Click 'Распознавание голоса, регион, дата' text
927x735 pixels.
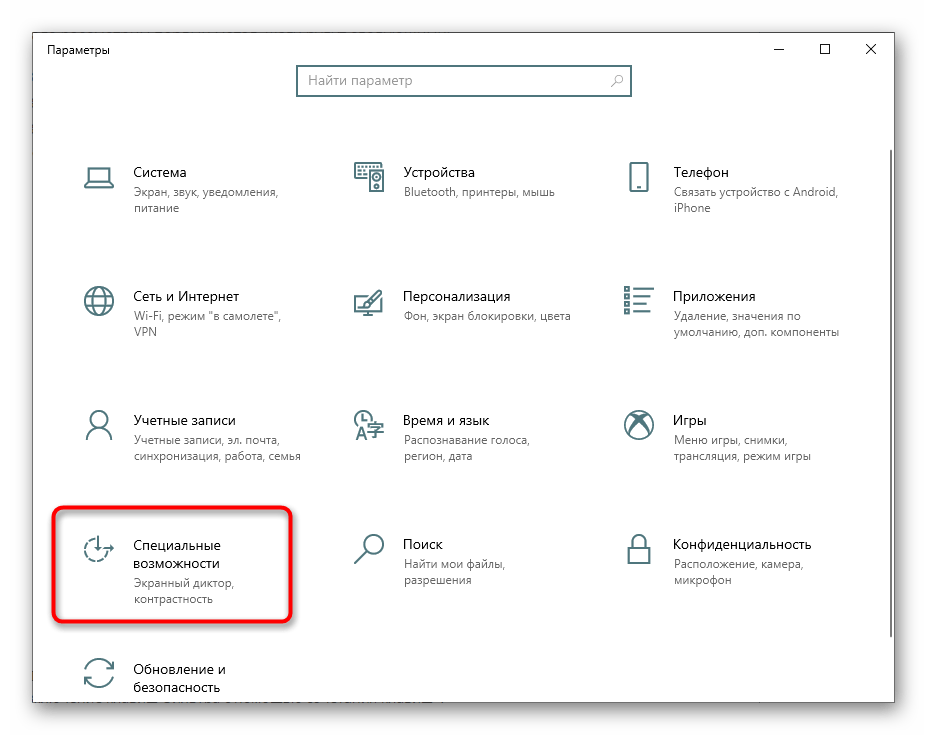pos(466,448)
